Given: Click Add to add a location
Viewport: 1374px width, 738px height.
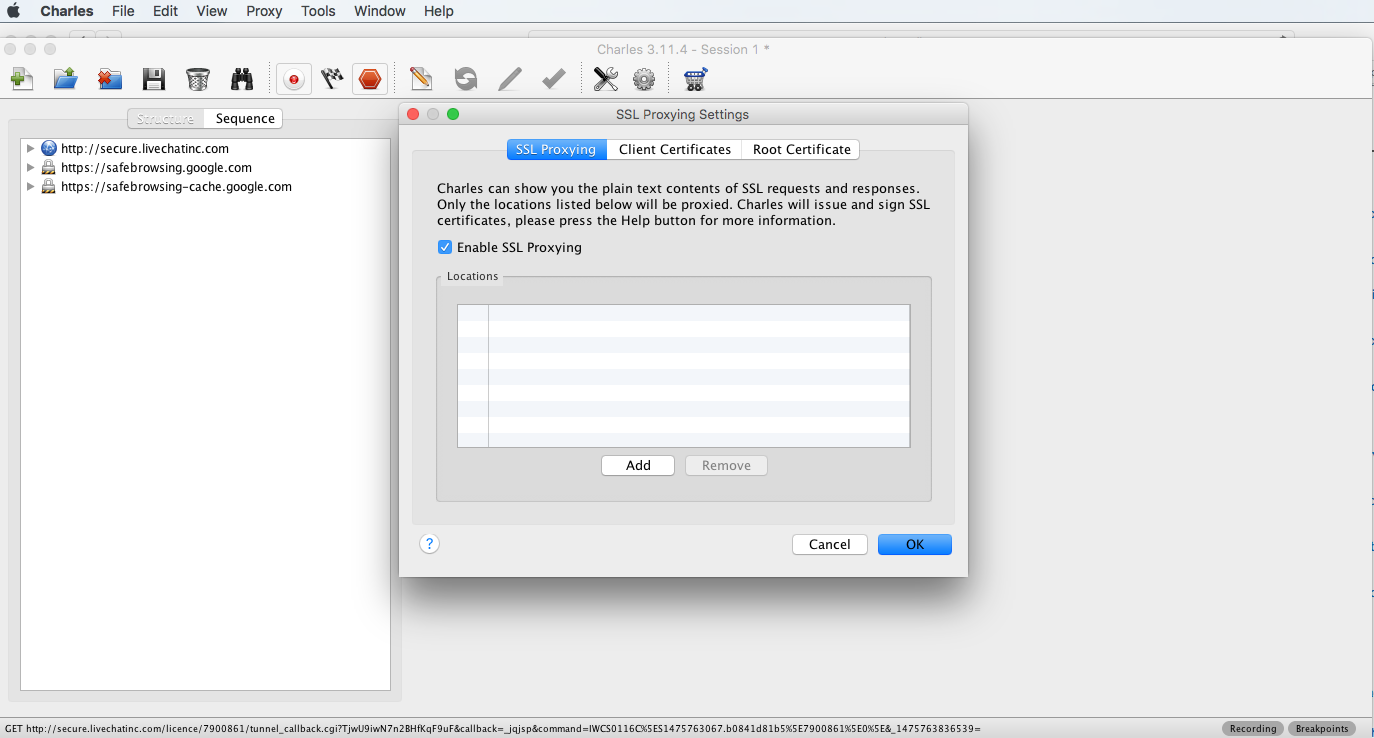Looking at the screenshot, I should click(638, 465).
